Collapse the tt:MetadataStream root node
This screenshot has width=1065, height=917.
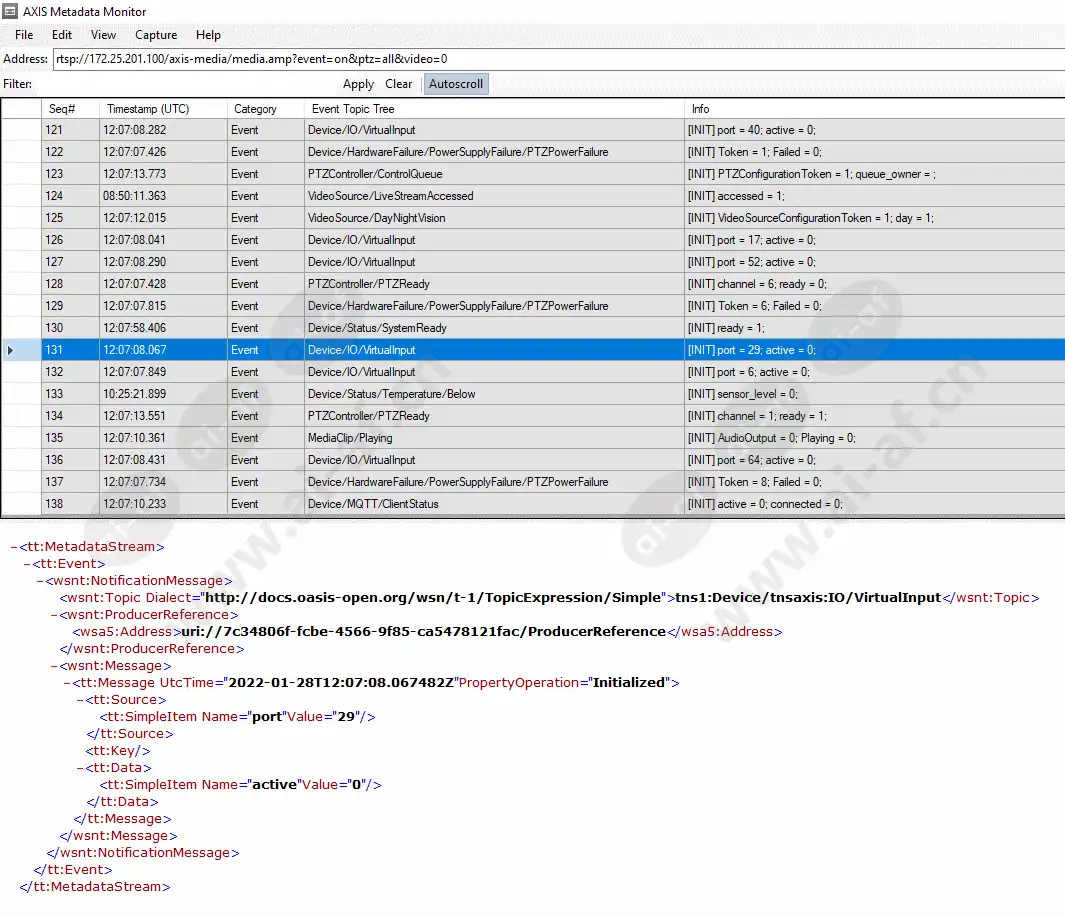tap(14, 547)
